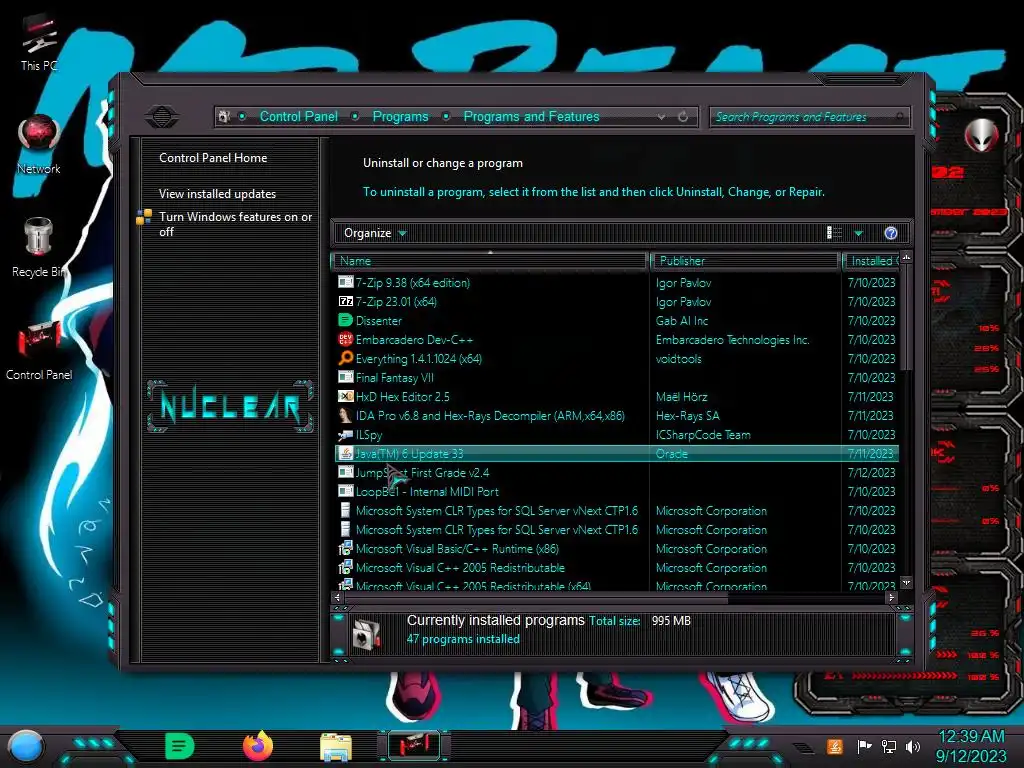
Task: Open Control Panel Home link
Action: pyautogui.click(x=213, y=157)
